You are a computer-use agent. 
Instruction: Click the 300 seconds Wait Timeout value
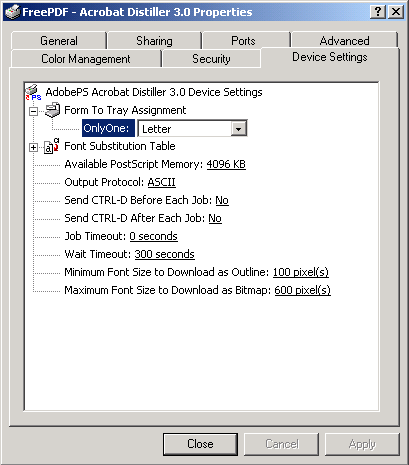click(x=164, y=254)
